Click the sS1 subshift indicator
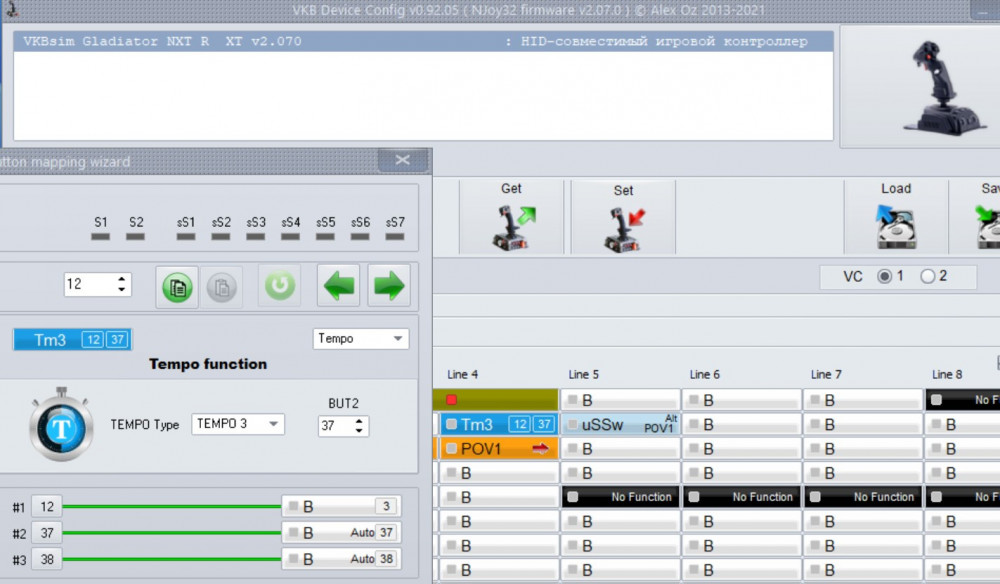This screenshot has width=1000, height=584. (186, 237)
